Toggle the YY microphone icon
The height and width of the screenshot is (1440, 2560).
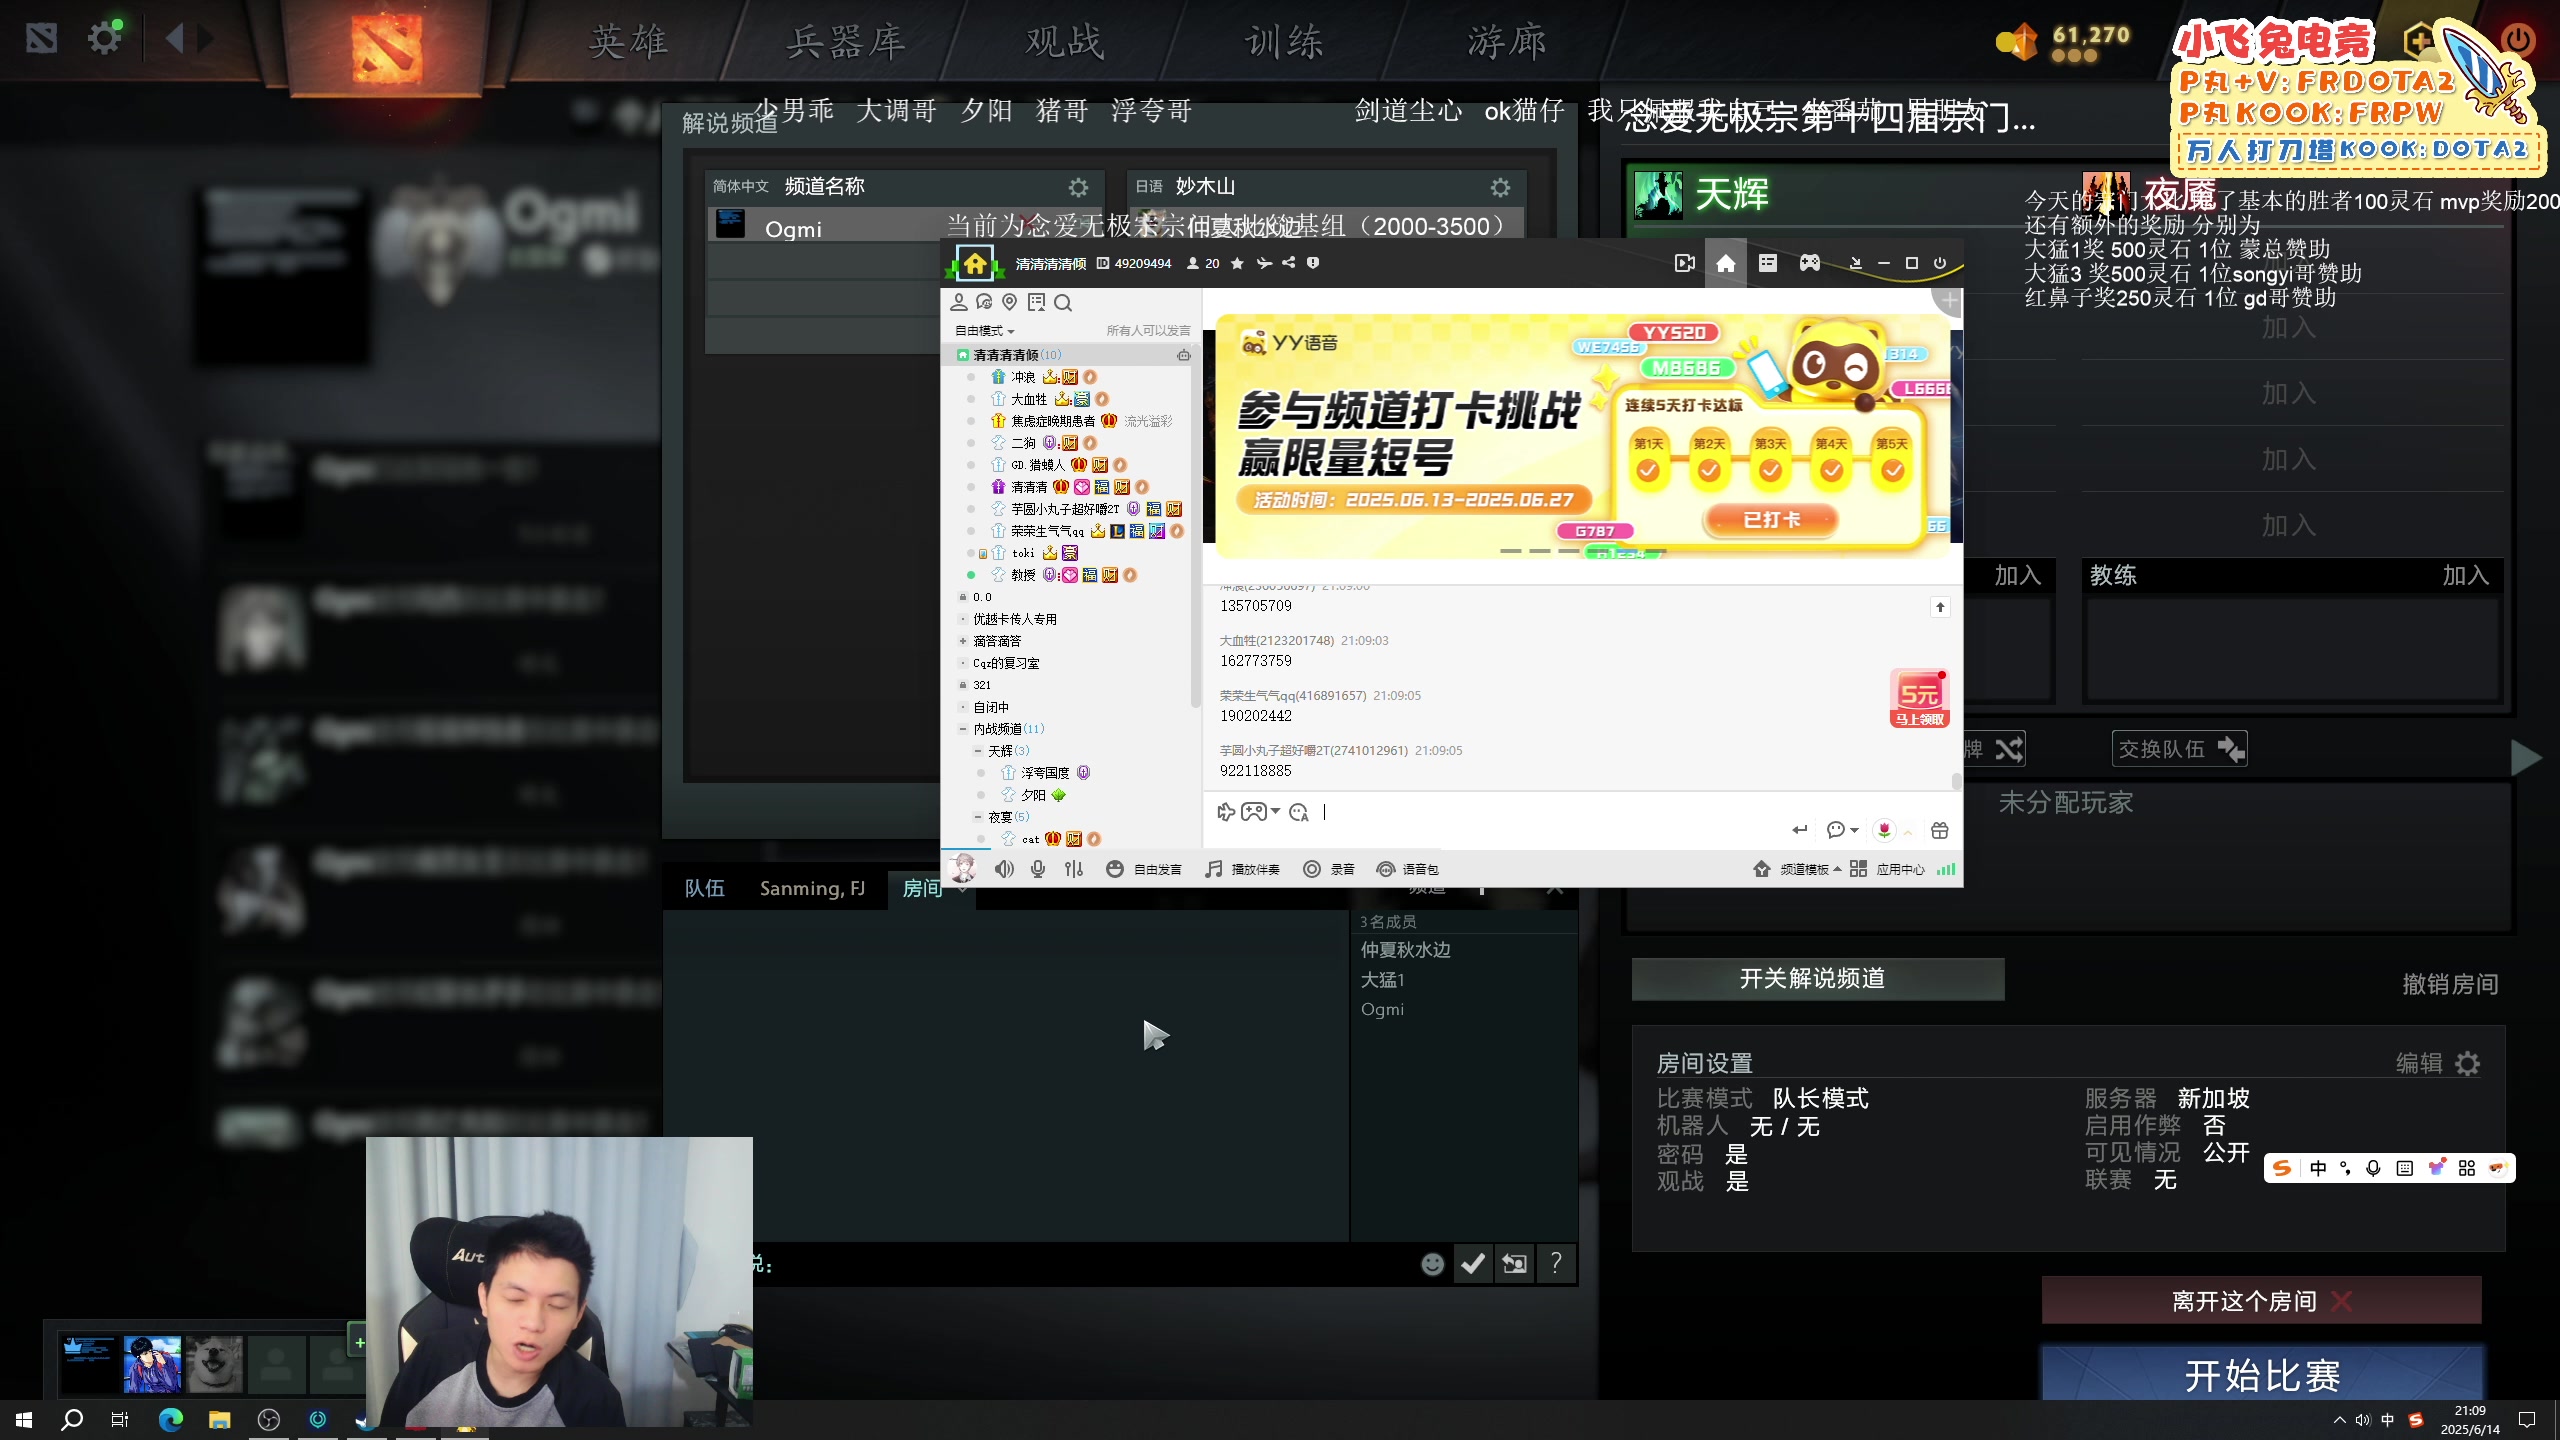coord(1038,869)
